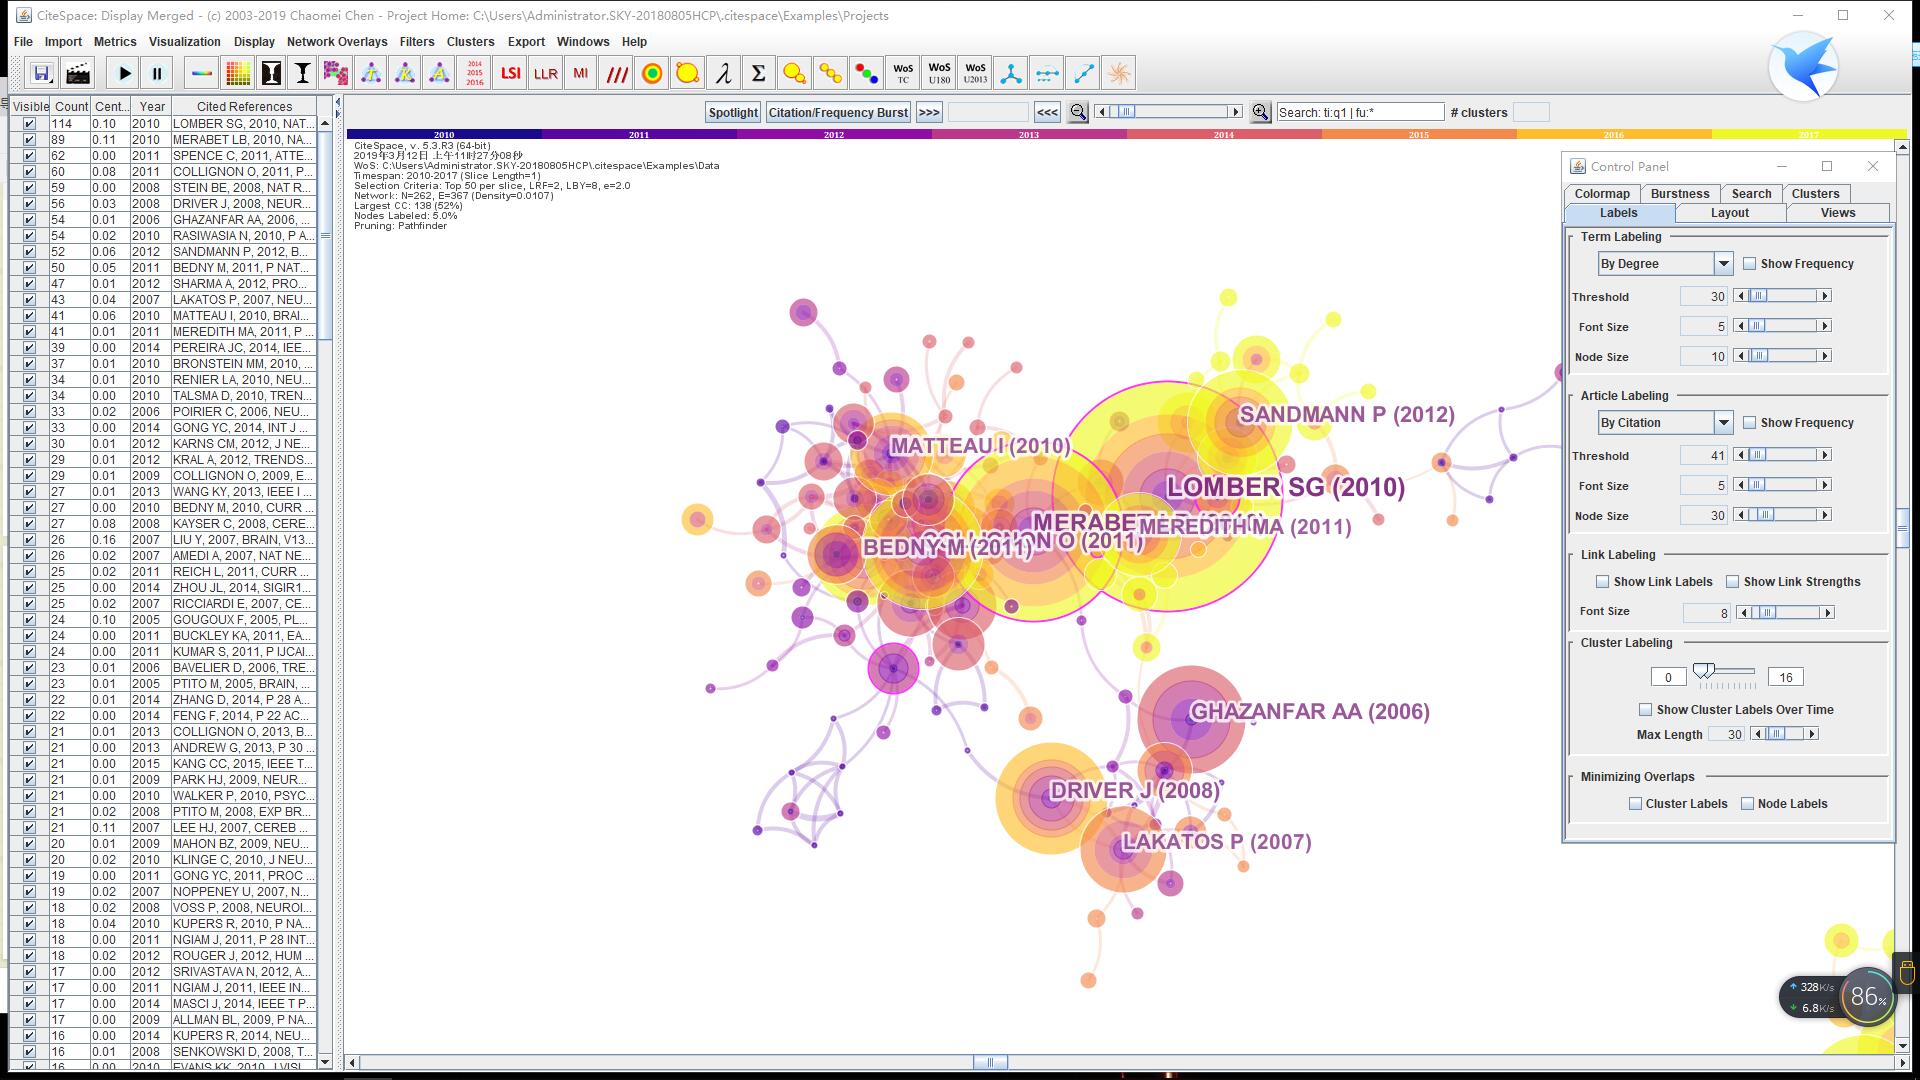Enable Show Link Labels checkbox

tap(1603, 582)
